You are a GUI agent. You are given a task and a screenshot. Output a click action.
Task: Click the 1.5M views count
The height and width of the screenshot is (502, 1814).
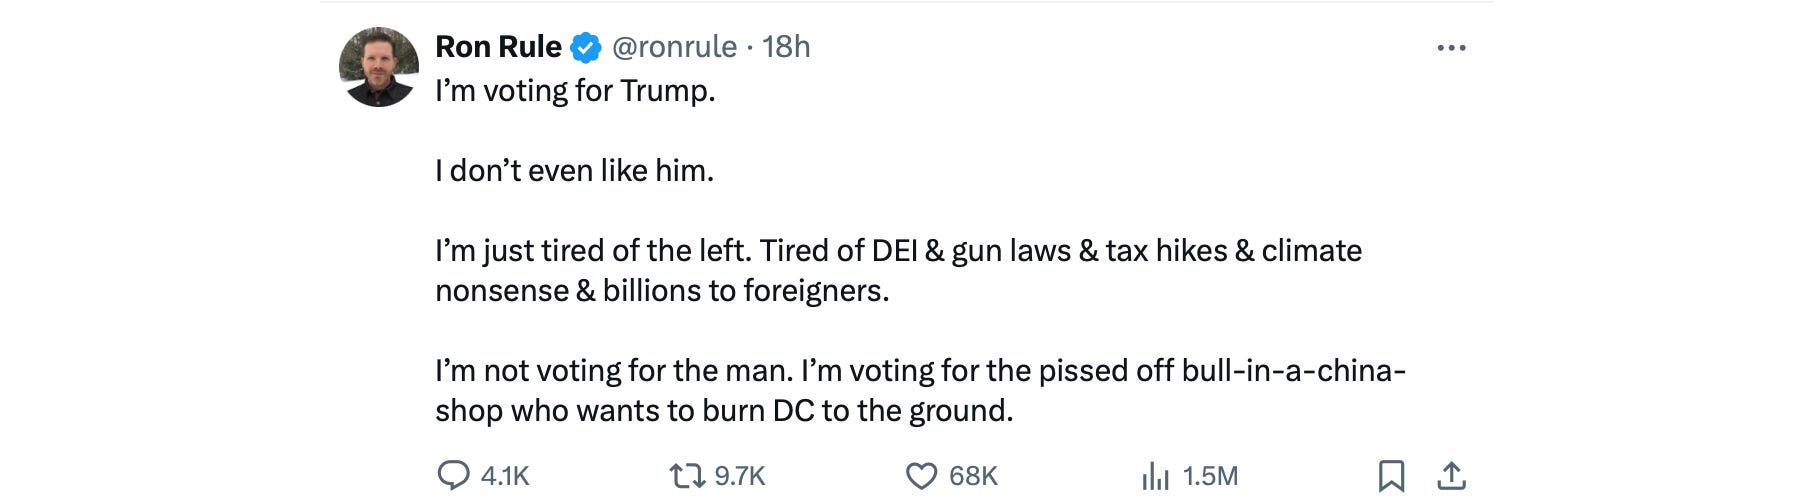click(1210, 476)
